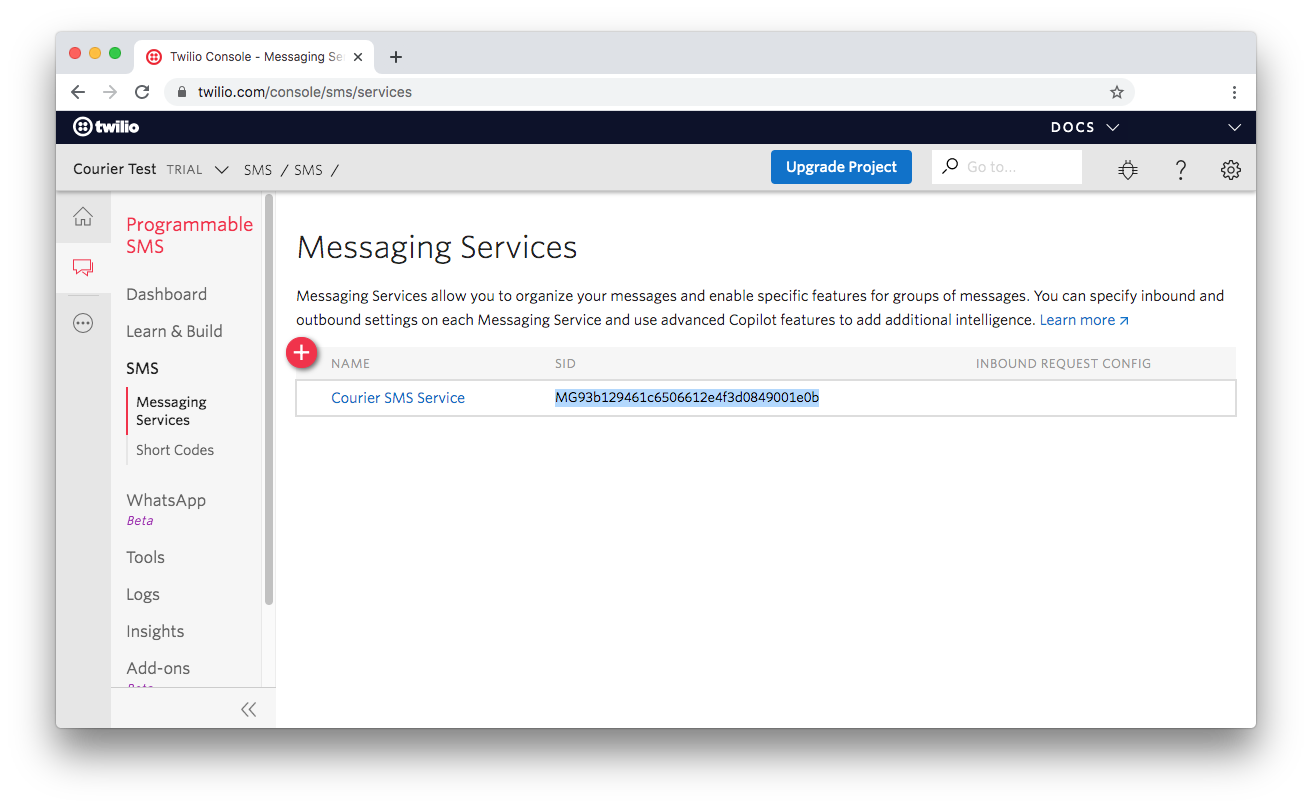The image size is (1312, 808).
Task: Click Programmable SMS heading
Action: [x=189, y=235]
